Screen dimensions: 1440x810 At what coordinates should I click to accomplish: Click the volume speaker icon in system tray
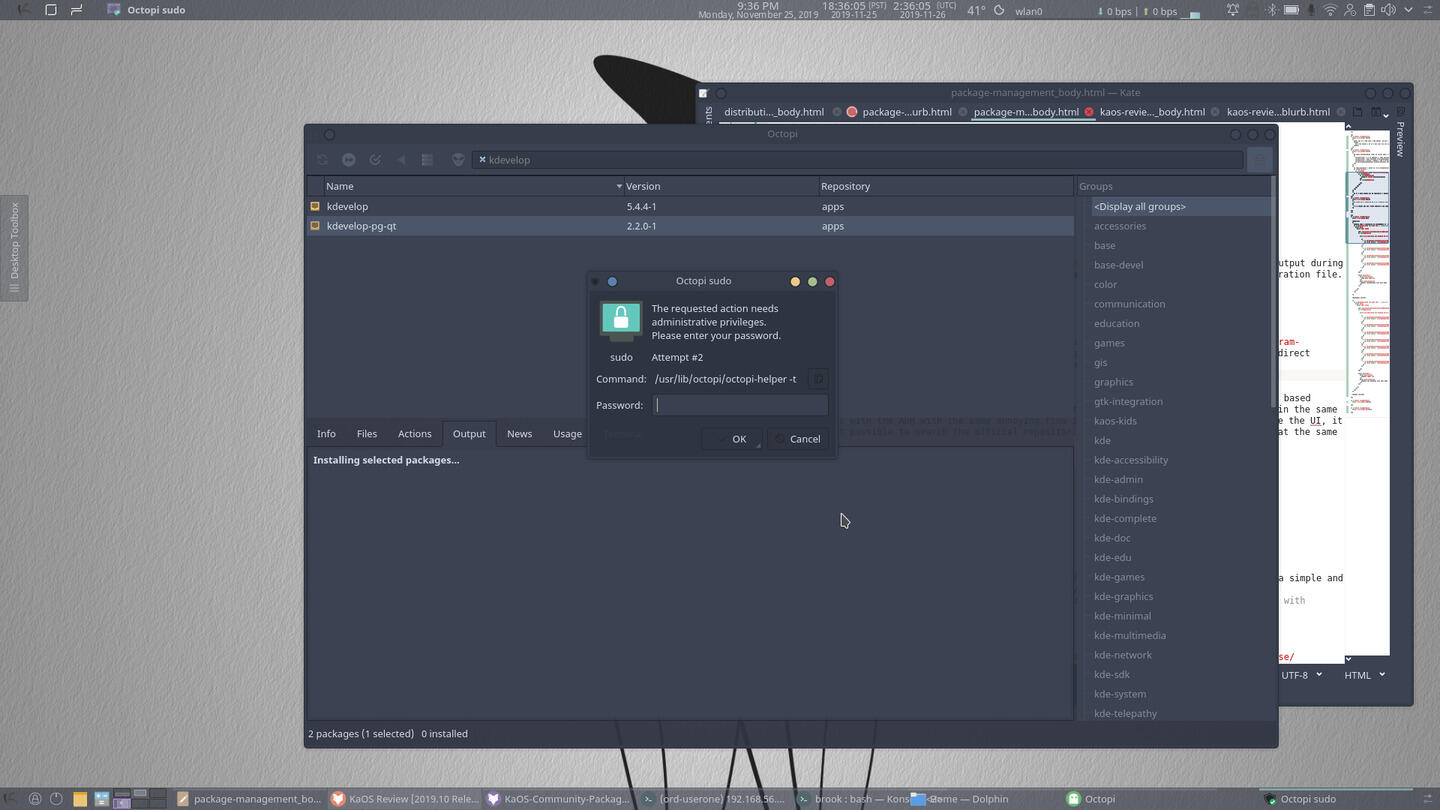point(1387,10)
